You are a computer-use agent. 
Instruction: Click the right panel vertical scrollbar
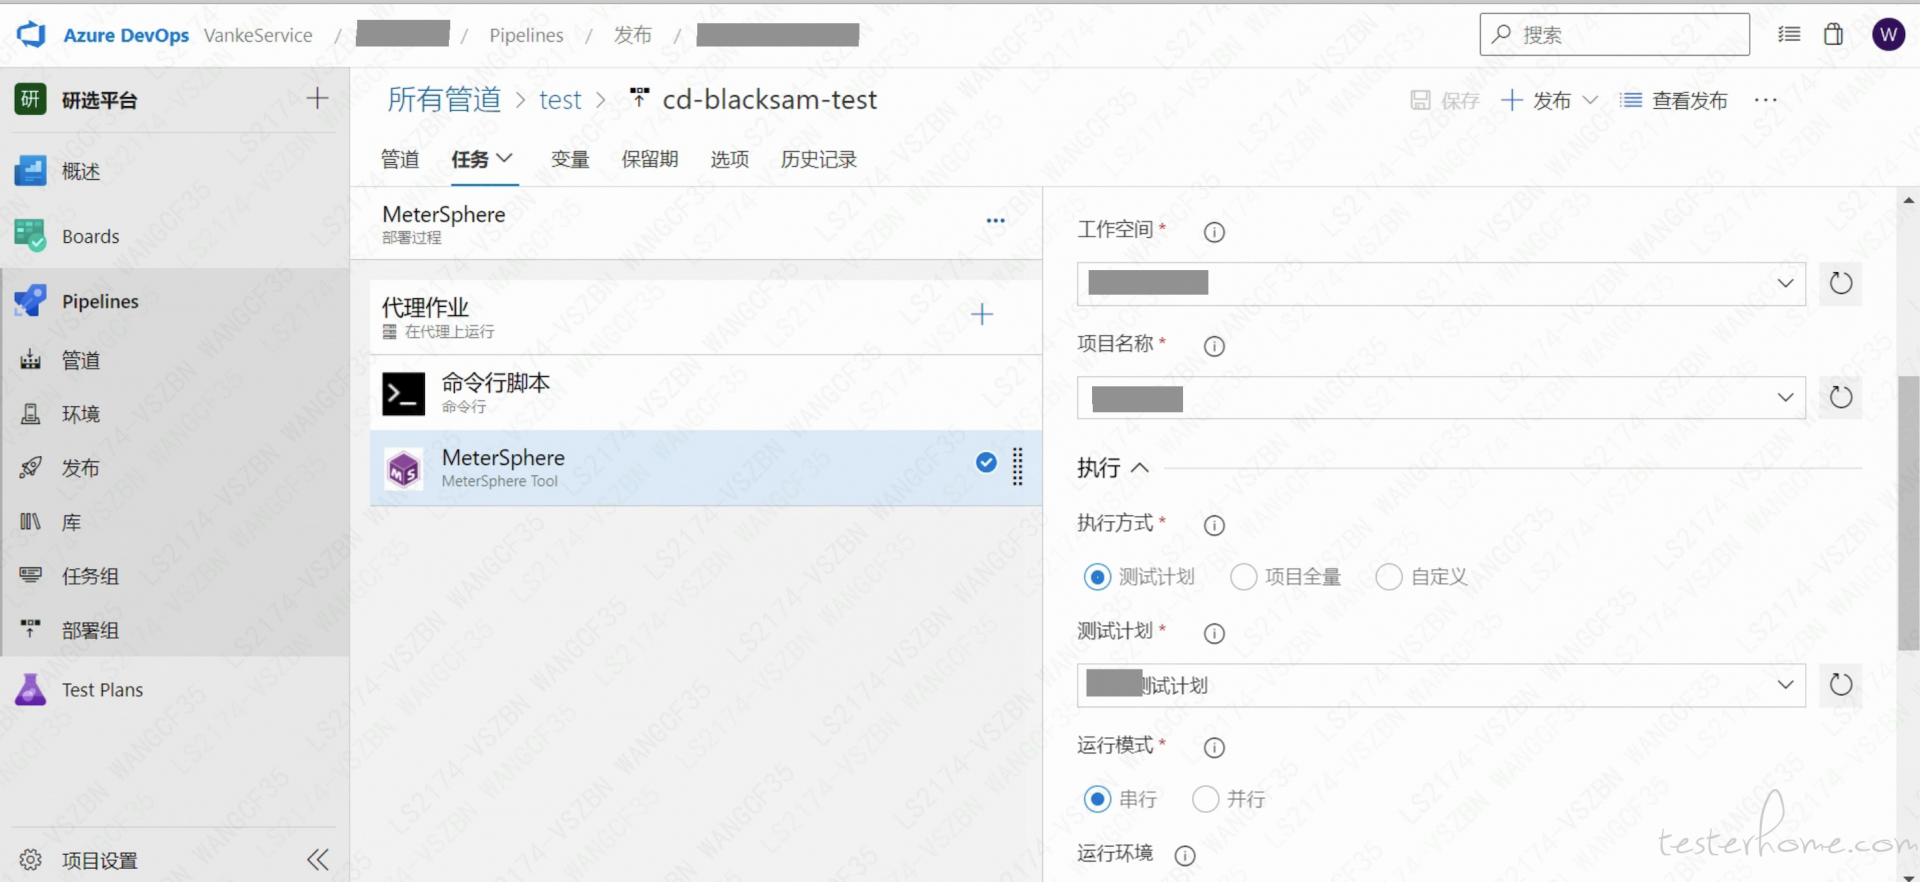pyautogui.click(x=1909, y=514)
